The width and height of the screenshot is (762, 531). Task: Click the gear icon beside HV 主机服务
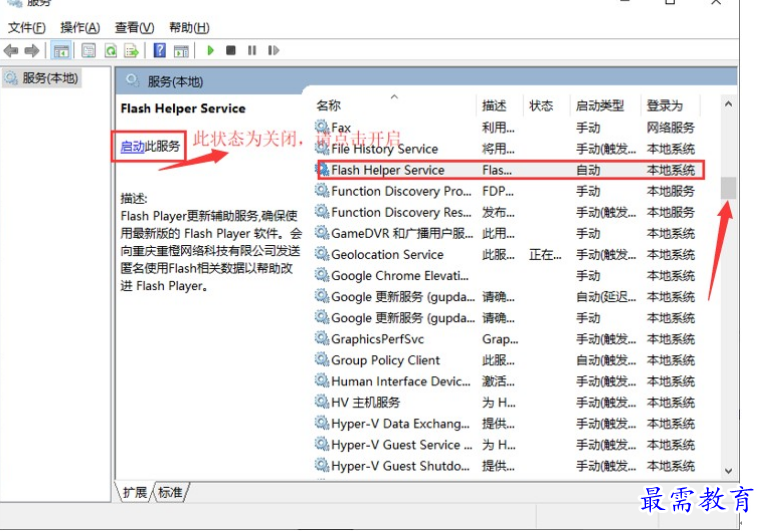[x=322, y=401]
